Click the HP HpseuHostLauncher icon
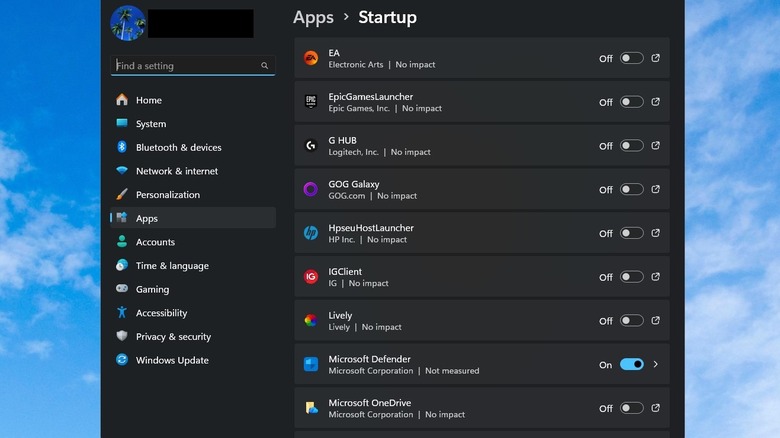This screenshot has width=780, height=438. point(311,233)
